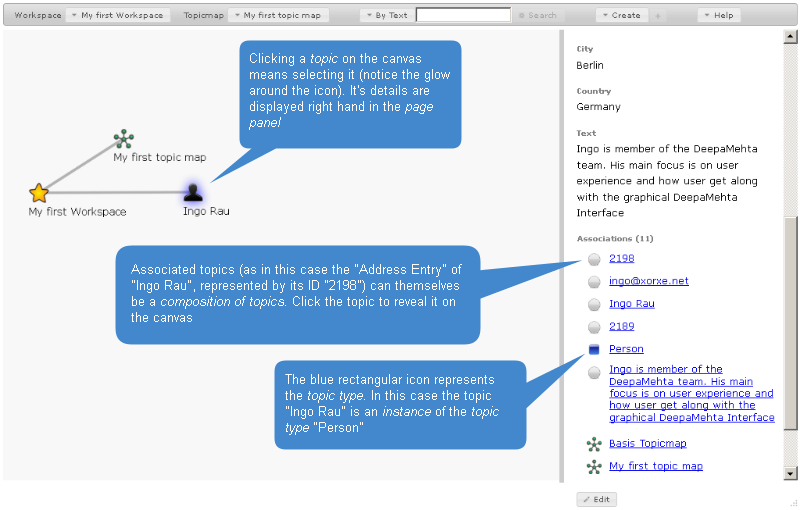This screenshot has height=510, width=800.
Task: Click the yellow star My first Workspace icon
Action: pyautogui.click(x=39, y=192)
